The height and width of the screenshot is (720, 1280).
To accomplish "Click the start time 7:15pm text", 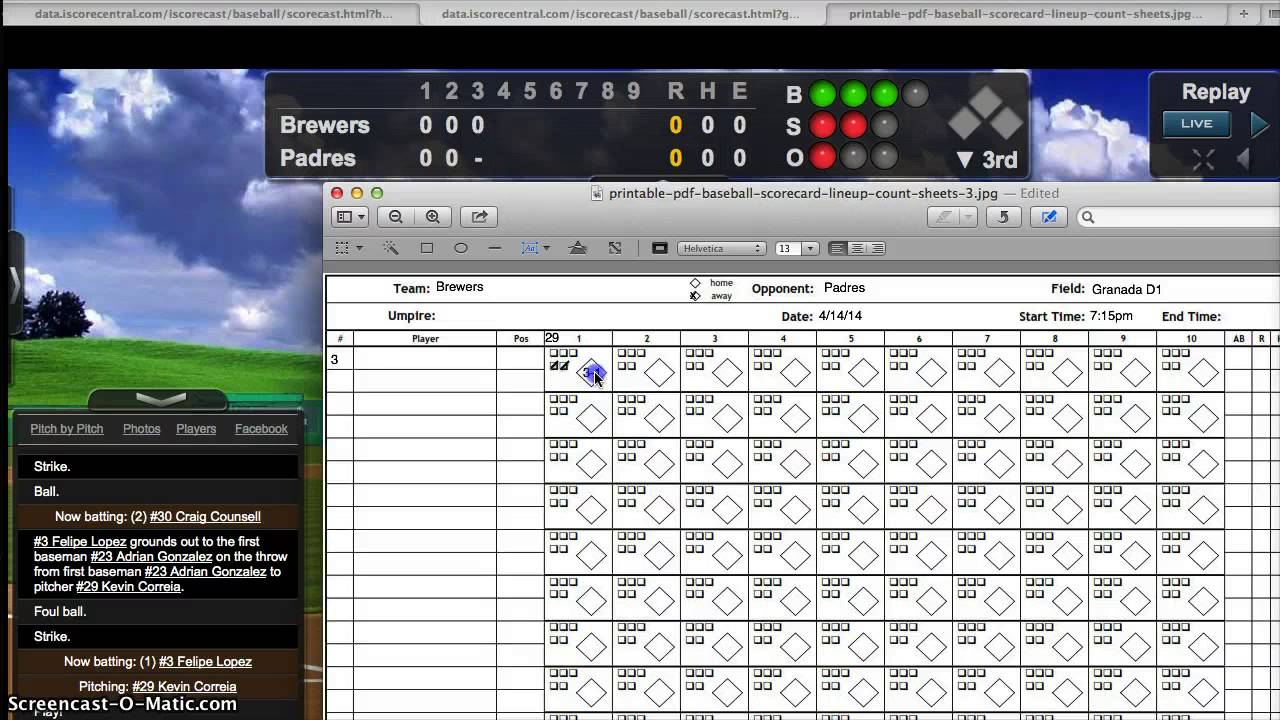I will point(1111,316).
